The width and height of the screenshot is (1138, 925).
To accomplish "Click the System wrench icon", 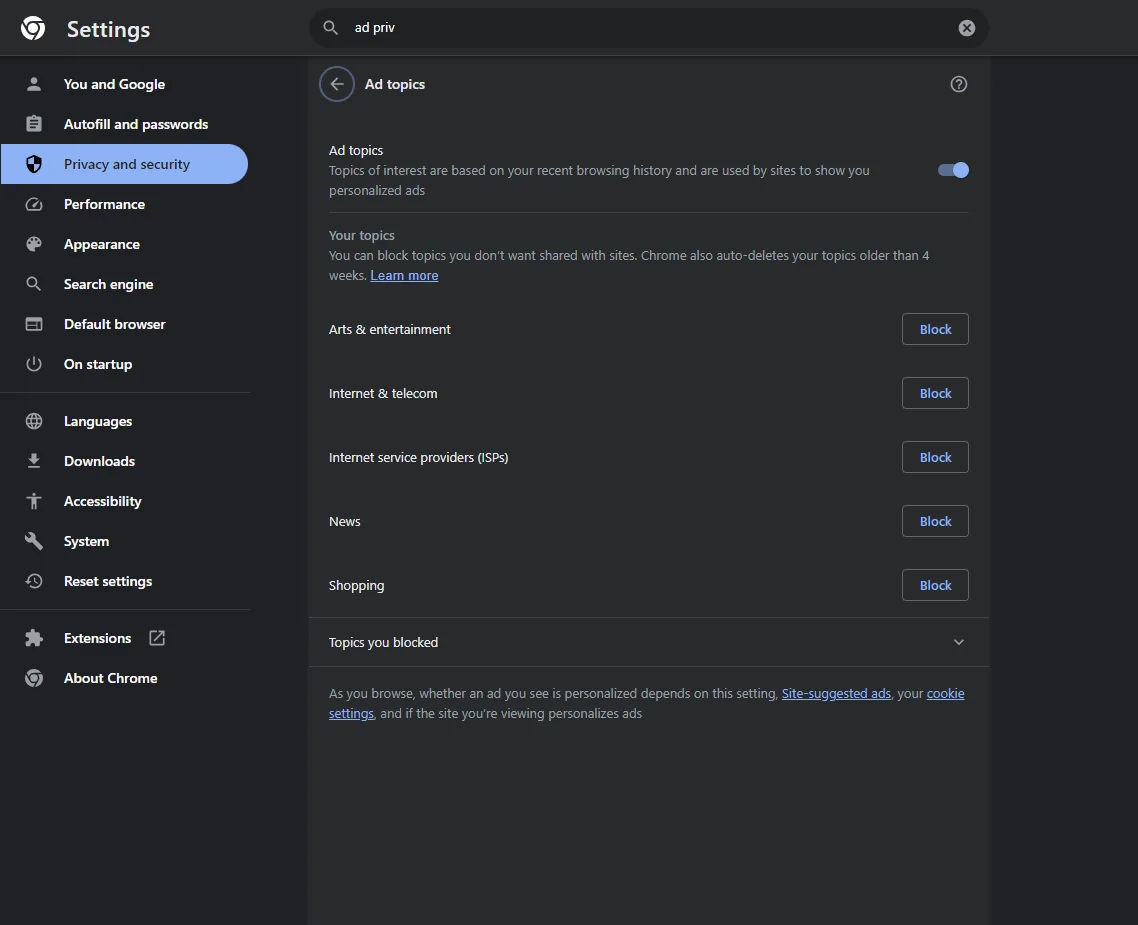I will pyautogui.click(x=34, y=541).
